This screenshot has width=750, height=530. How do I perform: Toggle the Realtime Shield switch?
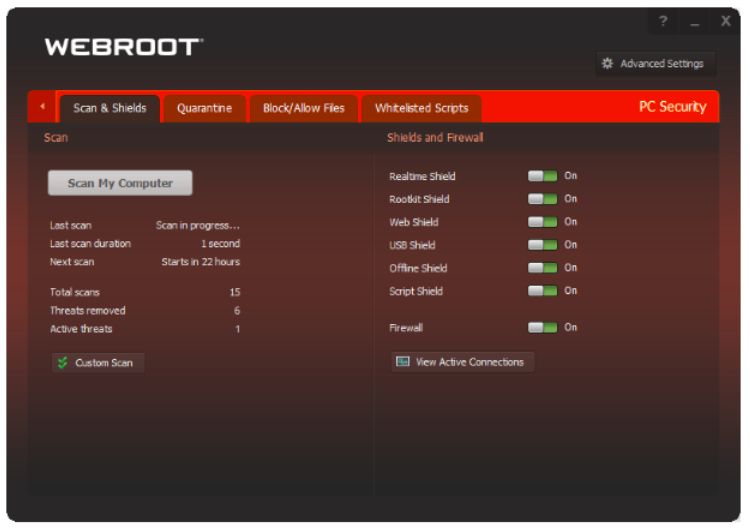pyautogui.click(x=542, y=176)
